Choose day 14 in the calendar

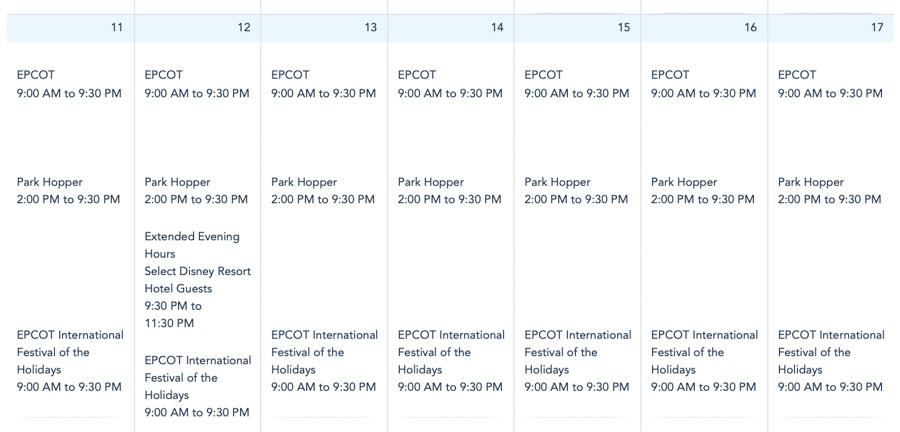point(497,27)
